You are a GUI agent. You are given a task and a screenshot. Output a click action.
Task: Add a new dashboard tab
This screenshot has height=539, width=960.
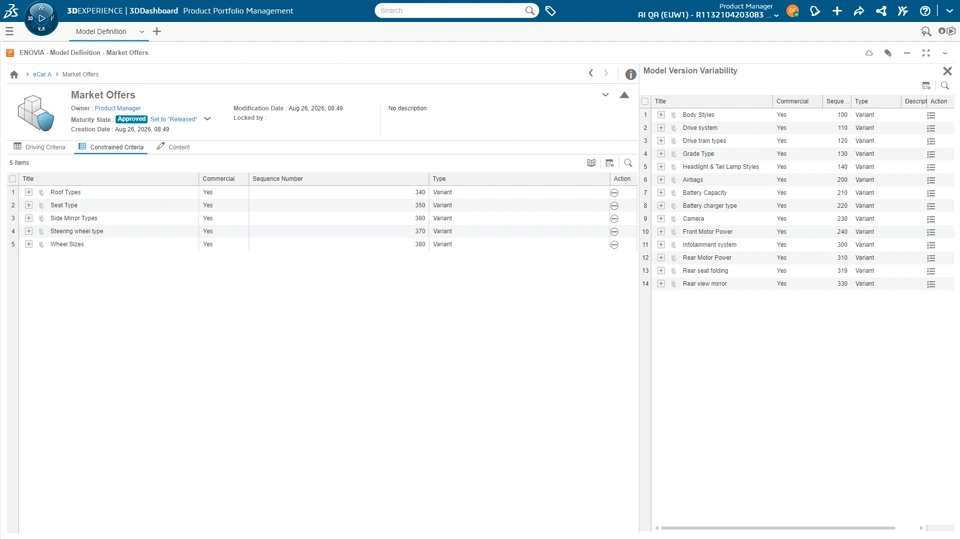(x=157, y=31)
